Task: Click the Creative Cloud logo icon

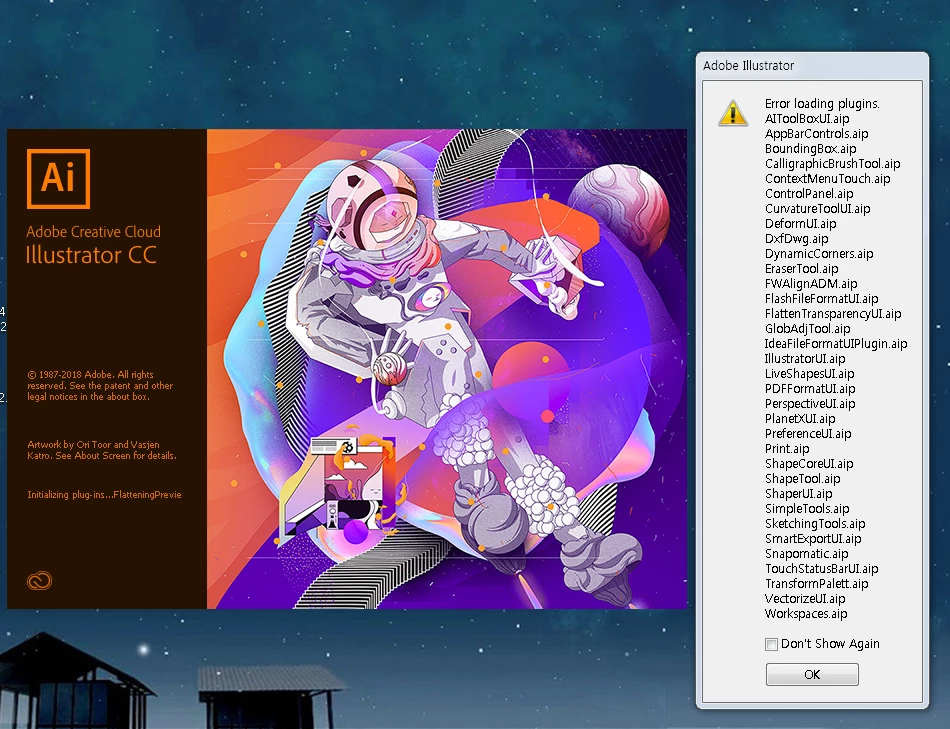Action: 39,581
